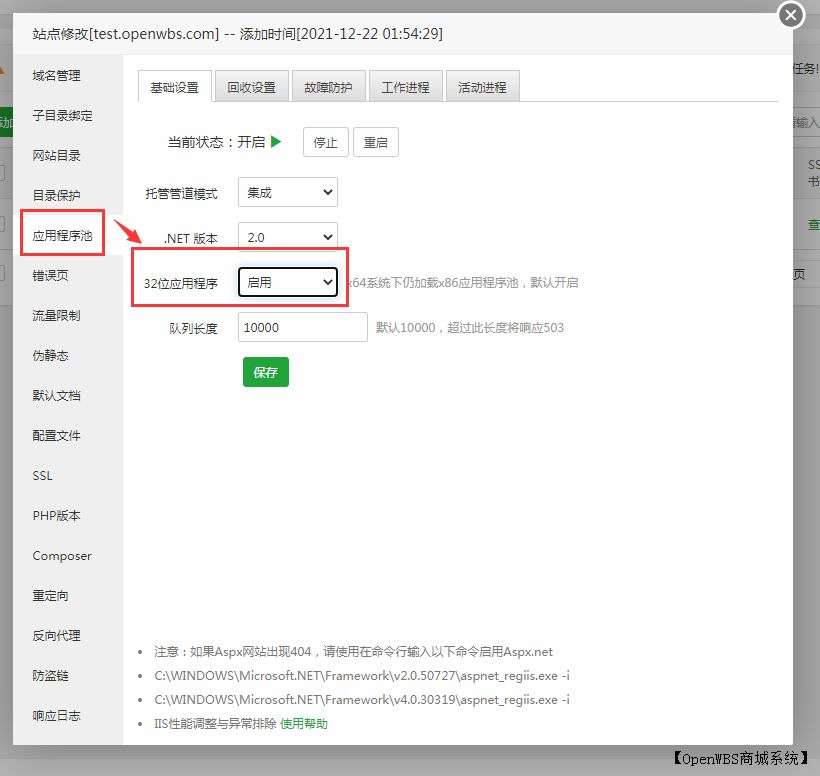Switch to the 活动进程 tab
Viewport: 820px width, 776px height.
click(x=482, y=86)
